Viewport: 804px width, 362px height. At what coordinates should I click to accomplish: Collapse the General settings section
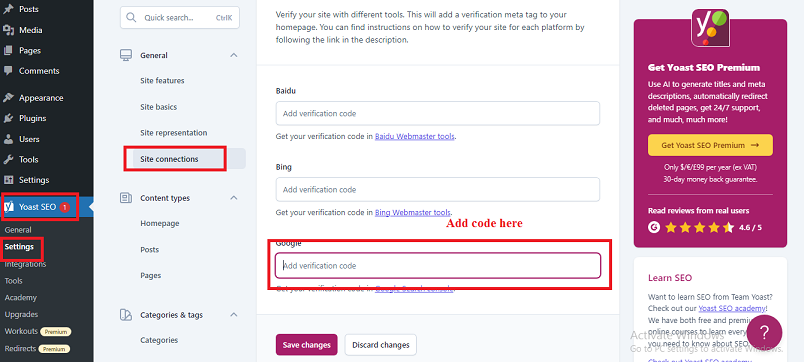tap(234, 55)
